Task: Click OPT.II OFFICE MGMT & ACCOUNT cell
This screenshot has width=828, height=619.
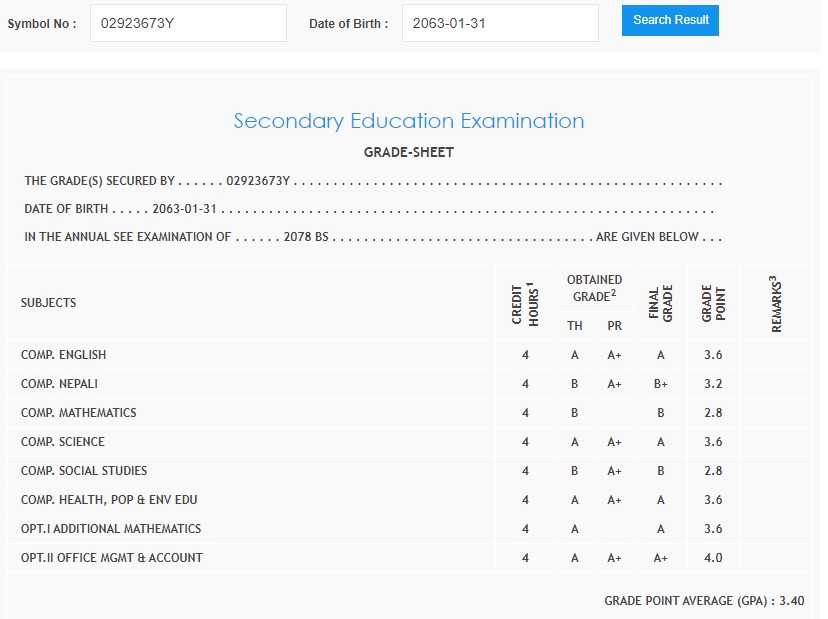Action: [x=112, y=558]
